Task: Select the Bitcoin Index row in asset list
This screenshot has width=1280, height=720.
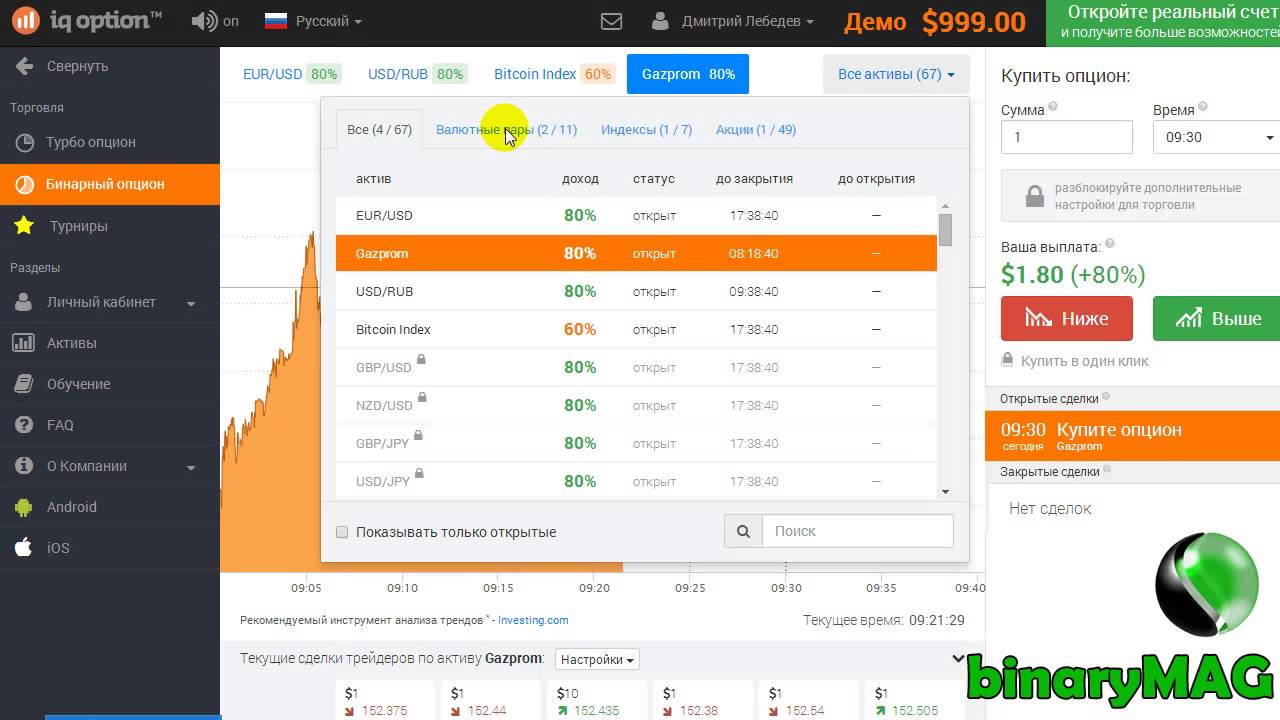Action: 636,330
